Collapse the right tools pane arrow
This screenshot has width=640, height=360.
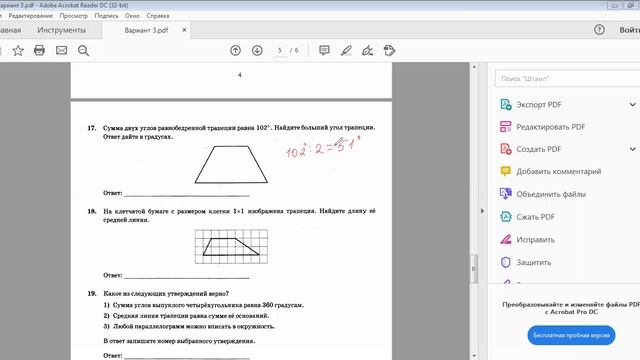(482, 211)
